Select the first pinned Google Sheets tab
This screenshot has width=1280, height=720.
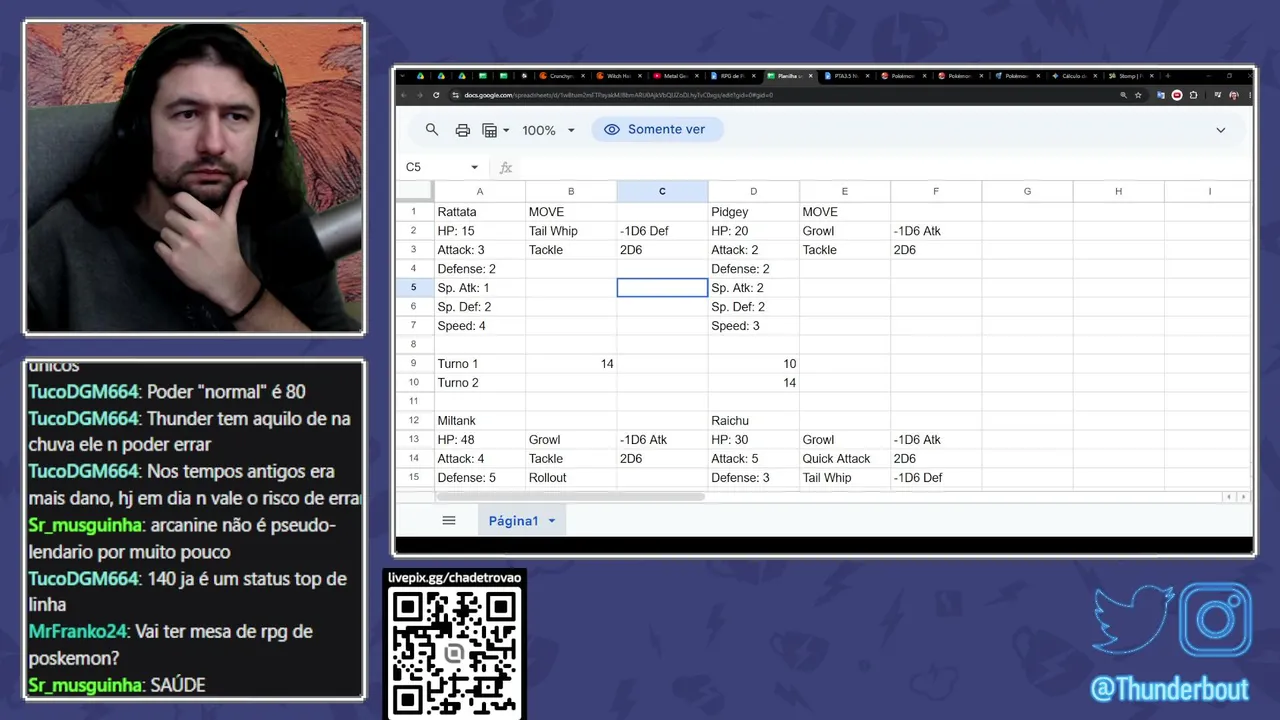[x=484, y=76]
